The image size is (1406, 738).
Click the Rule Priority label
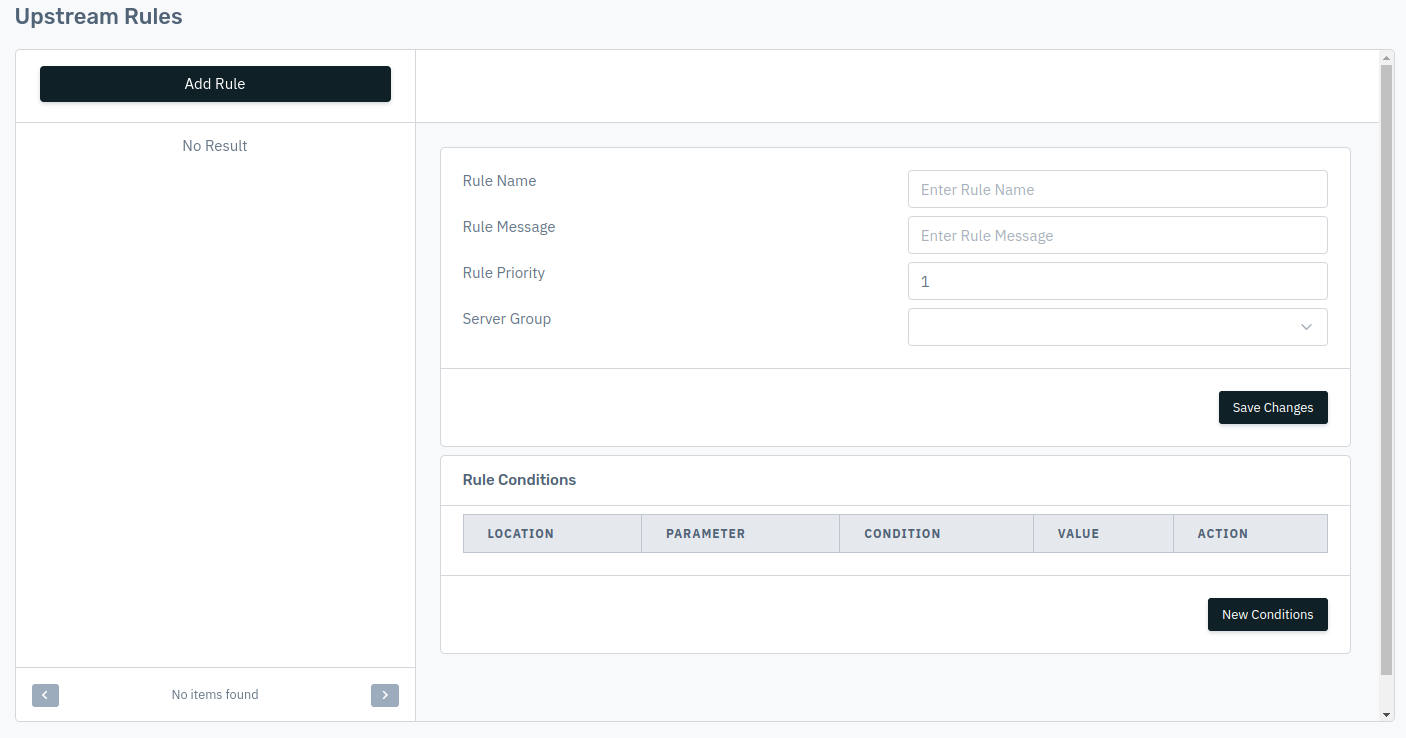tap(504, 273)
